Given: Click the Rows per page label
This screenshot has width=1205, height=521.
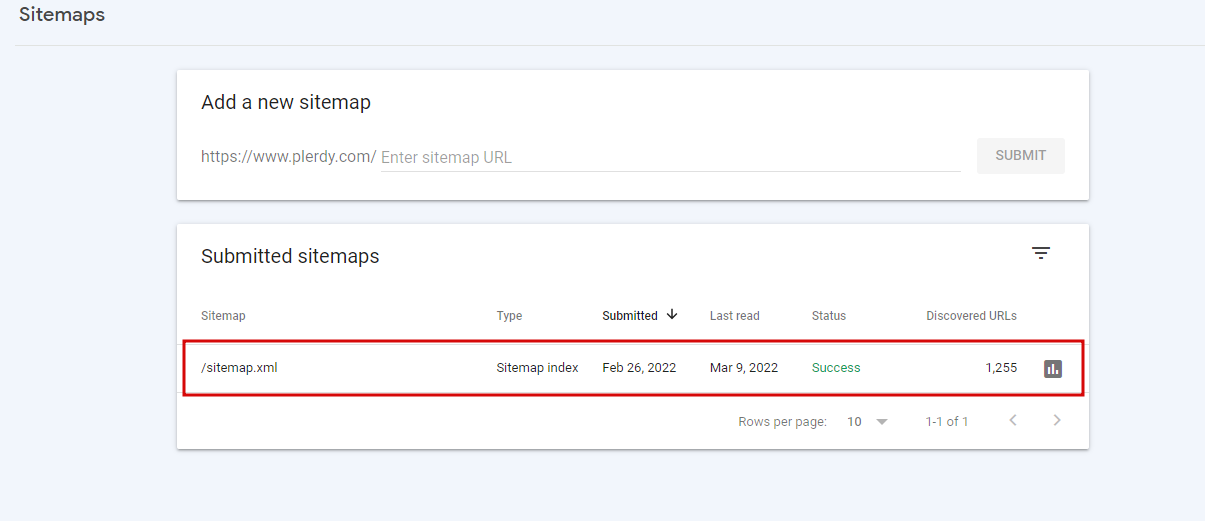Looking at the screenshot, I should click(783, 422).
